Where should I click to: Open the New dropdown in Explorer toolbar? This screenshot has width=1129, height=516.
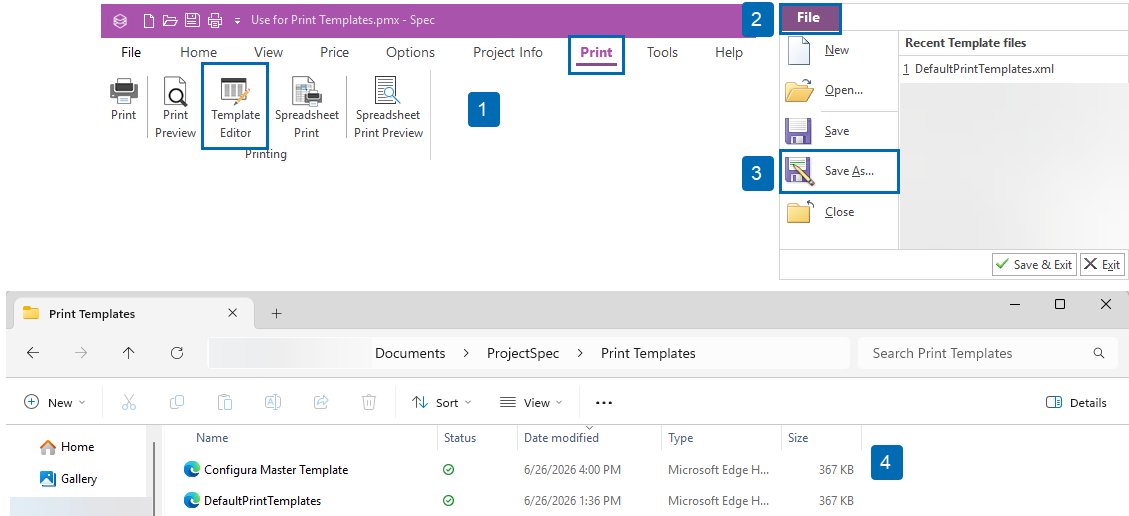[55, 402]
